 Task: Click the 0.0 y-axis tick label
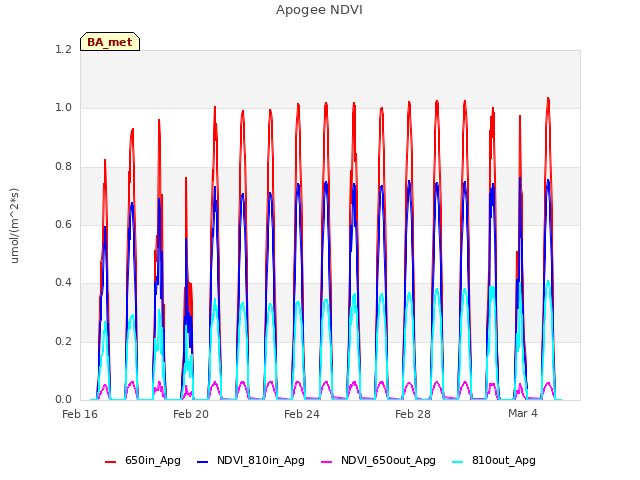[64, 399]
